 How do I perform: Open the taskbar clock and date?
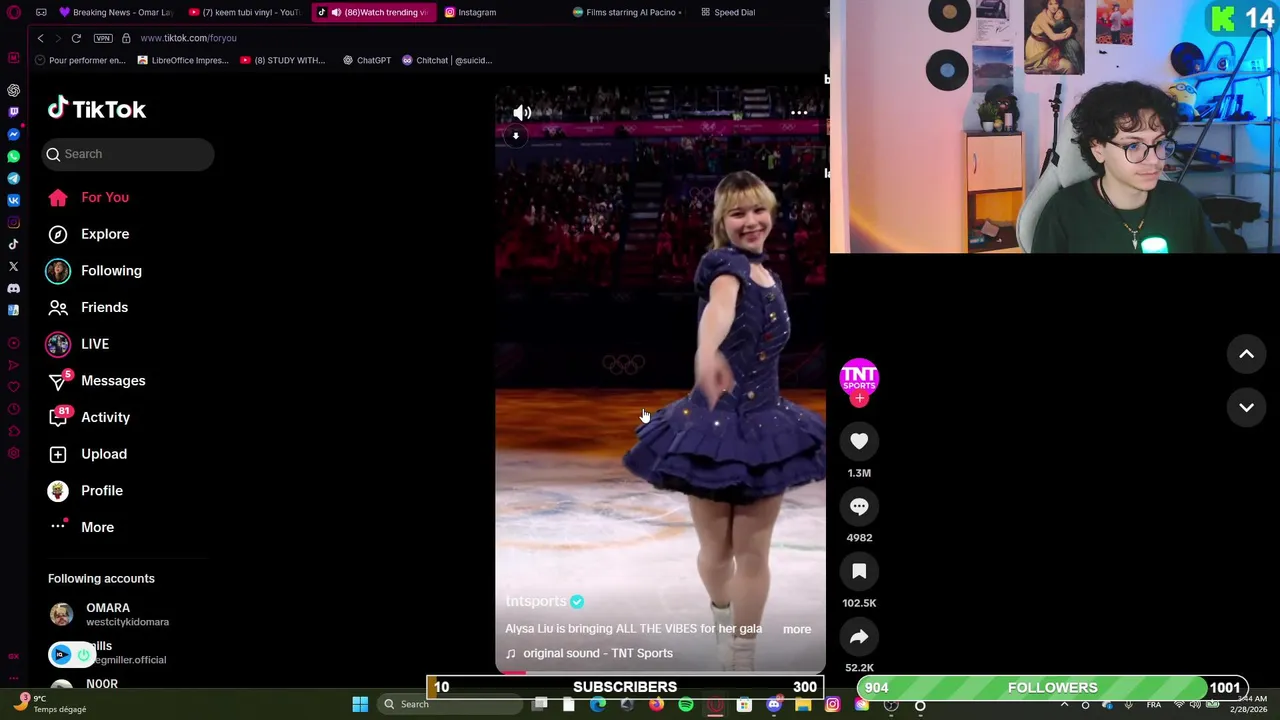click(x=1250, y=704)
